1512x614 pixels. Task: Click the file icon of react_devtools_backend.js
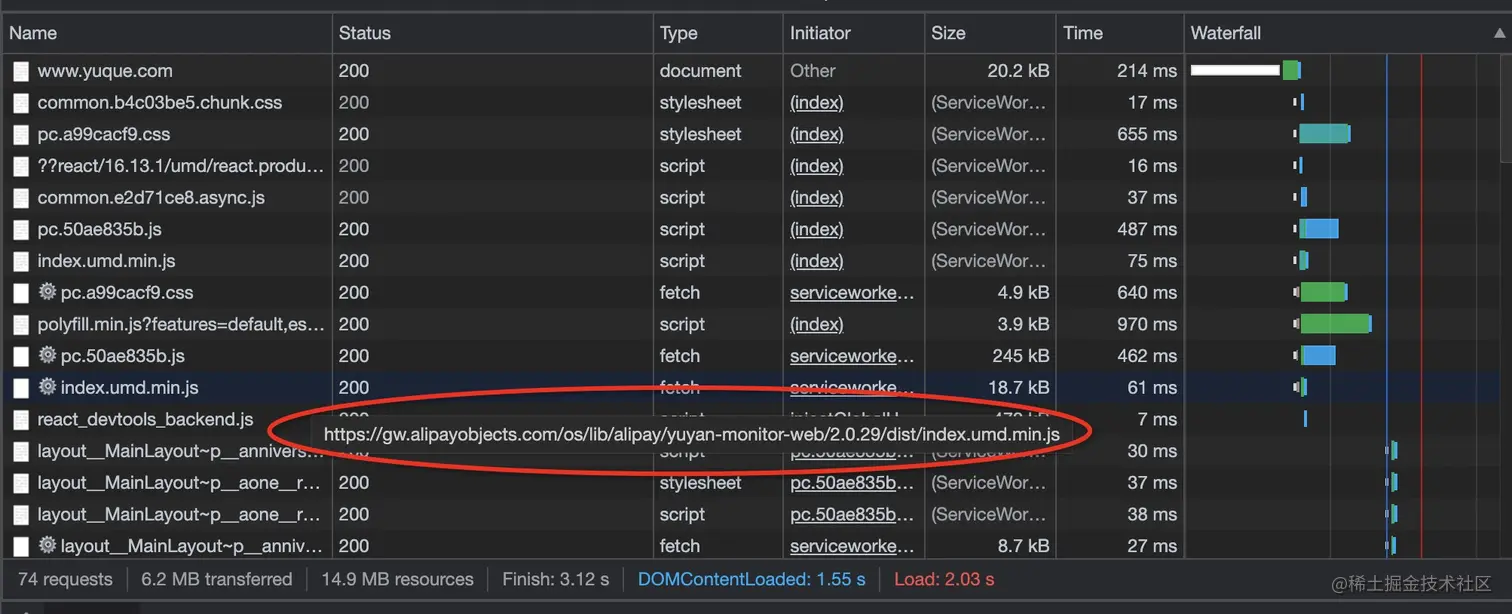(x=21, y=420)
